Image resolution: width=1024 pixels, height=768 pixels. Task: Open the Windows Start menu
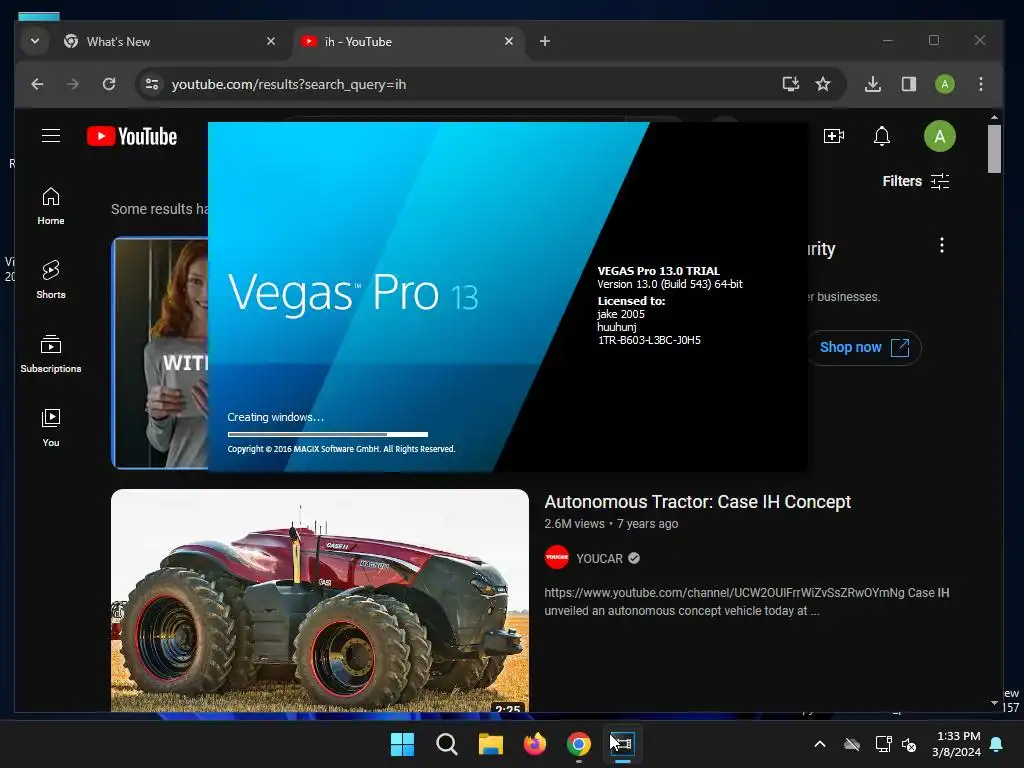pos(402,744)
